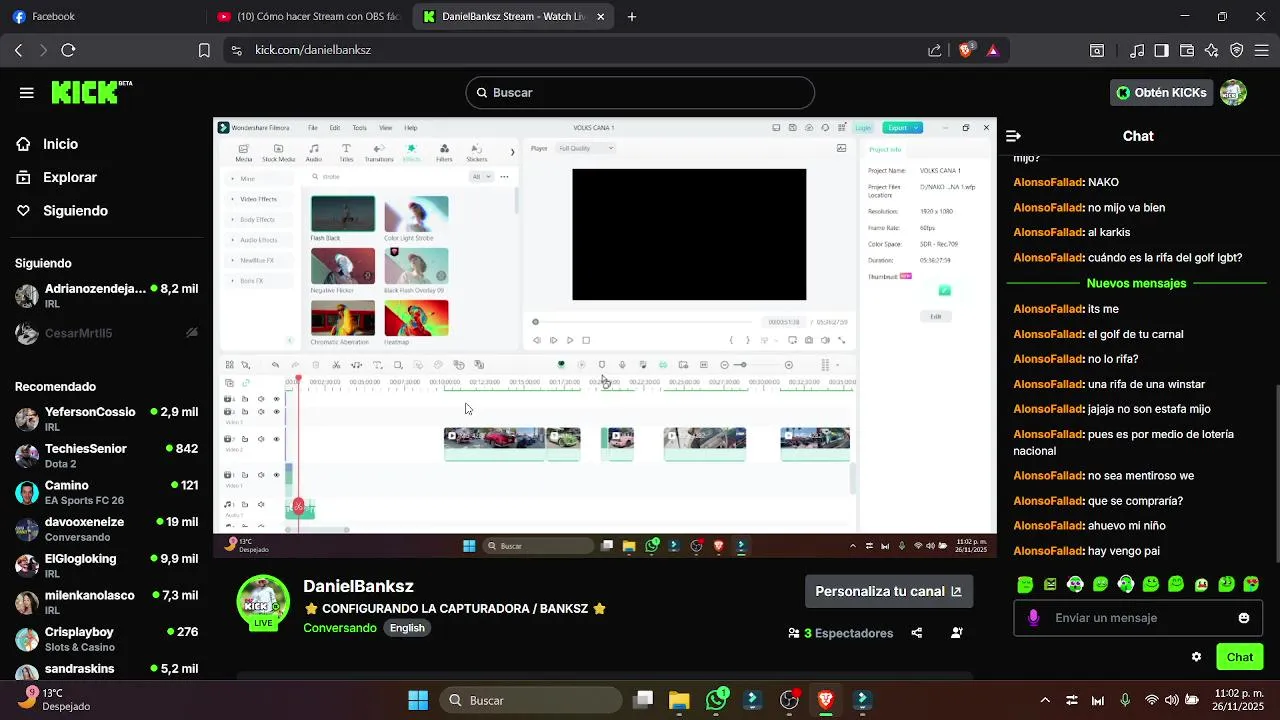Click the first green emote in chat row
The height and width of the screenshot is (720, 1280).
pyautogui.click(x=1025, y=584)
